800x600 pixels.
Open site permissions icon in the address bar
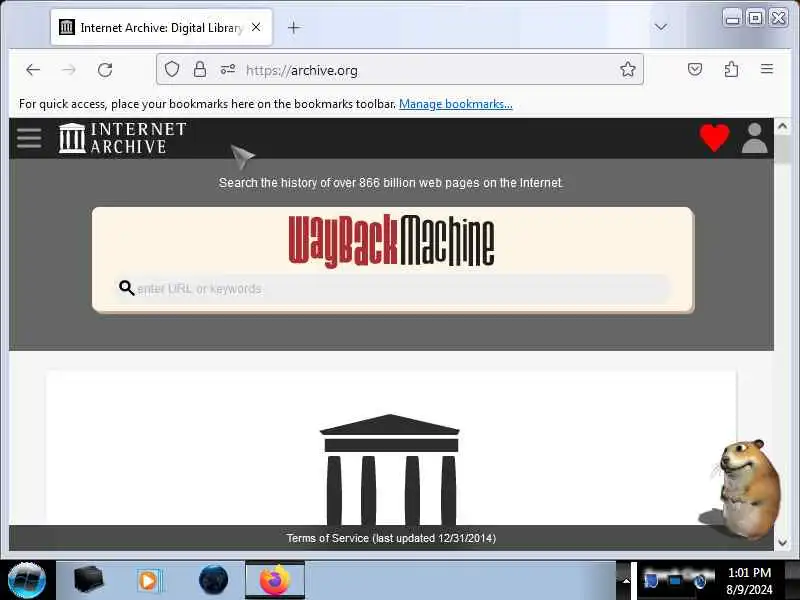(x=228, y=69)
